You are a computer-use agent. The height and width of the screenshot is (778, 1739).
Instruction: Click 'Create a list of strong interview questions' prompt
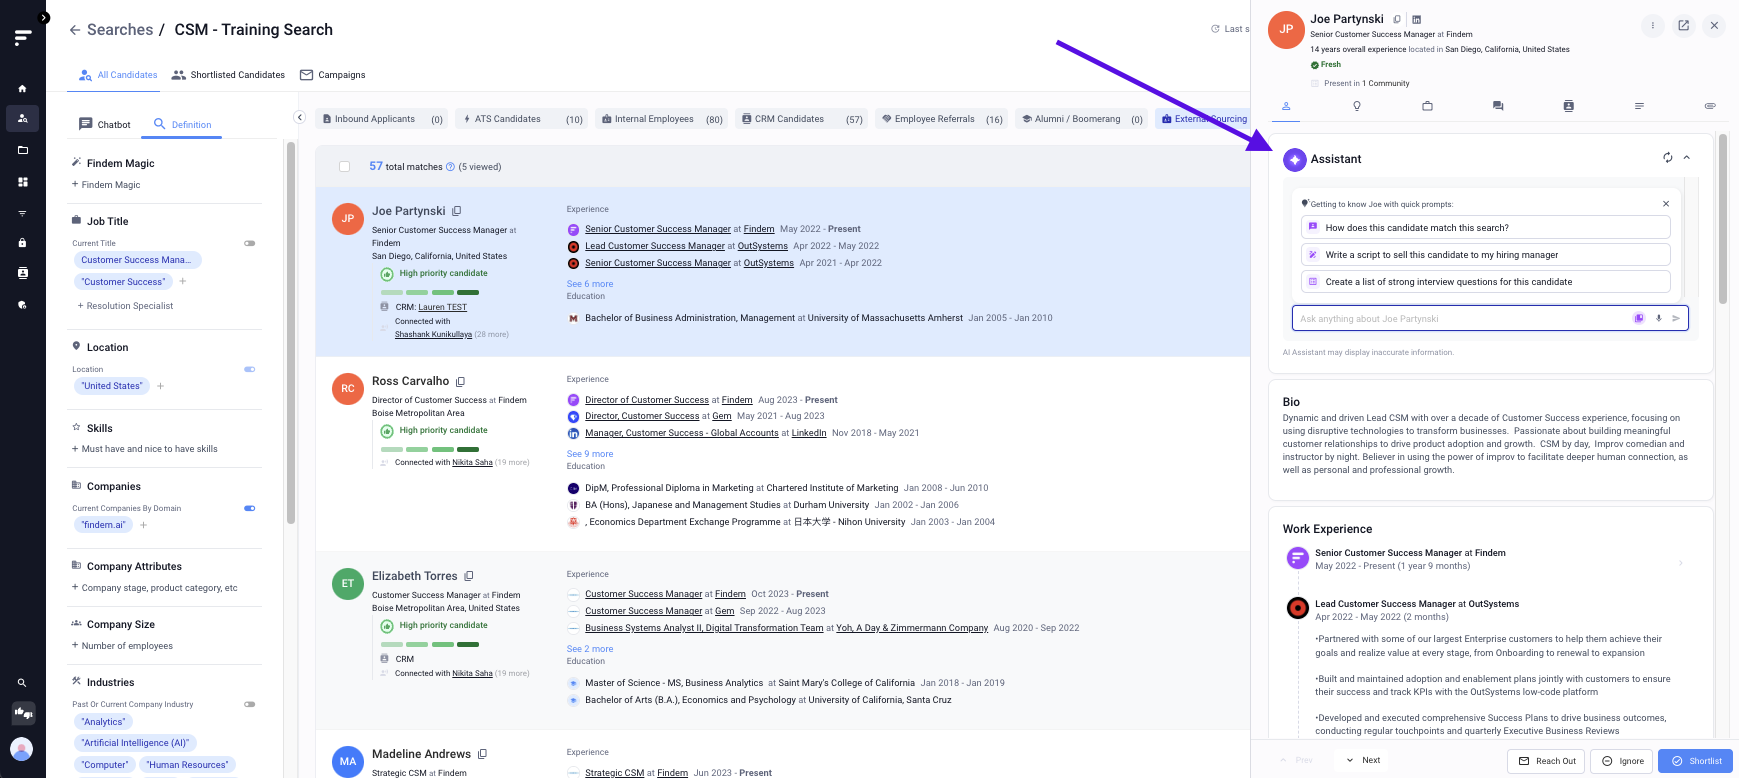(x=1485, y=282)
